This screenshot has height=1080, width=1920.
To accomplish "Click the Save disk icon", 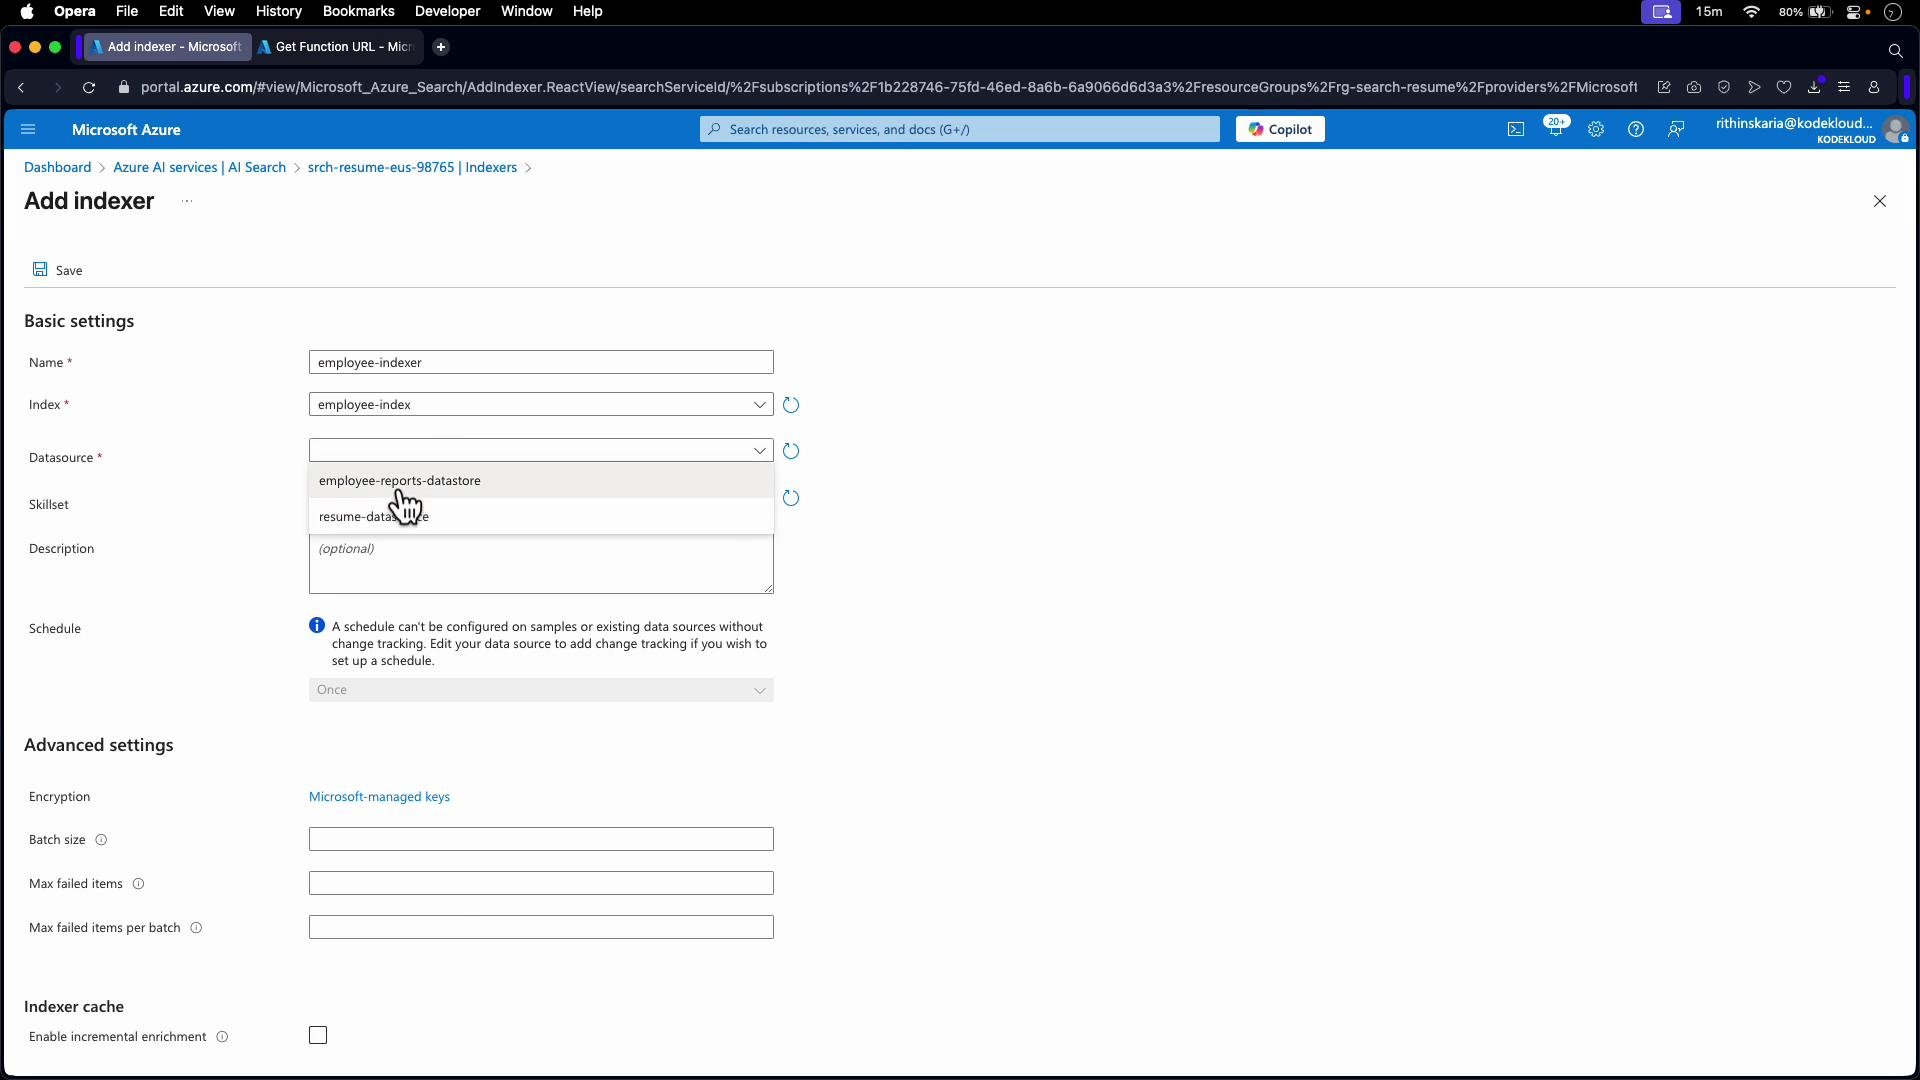I will click(40, 269).
